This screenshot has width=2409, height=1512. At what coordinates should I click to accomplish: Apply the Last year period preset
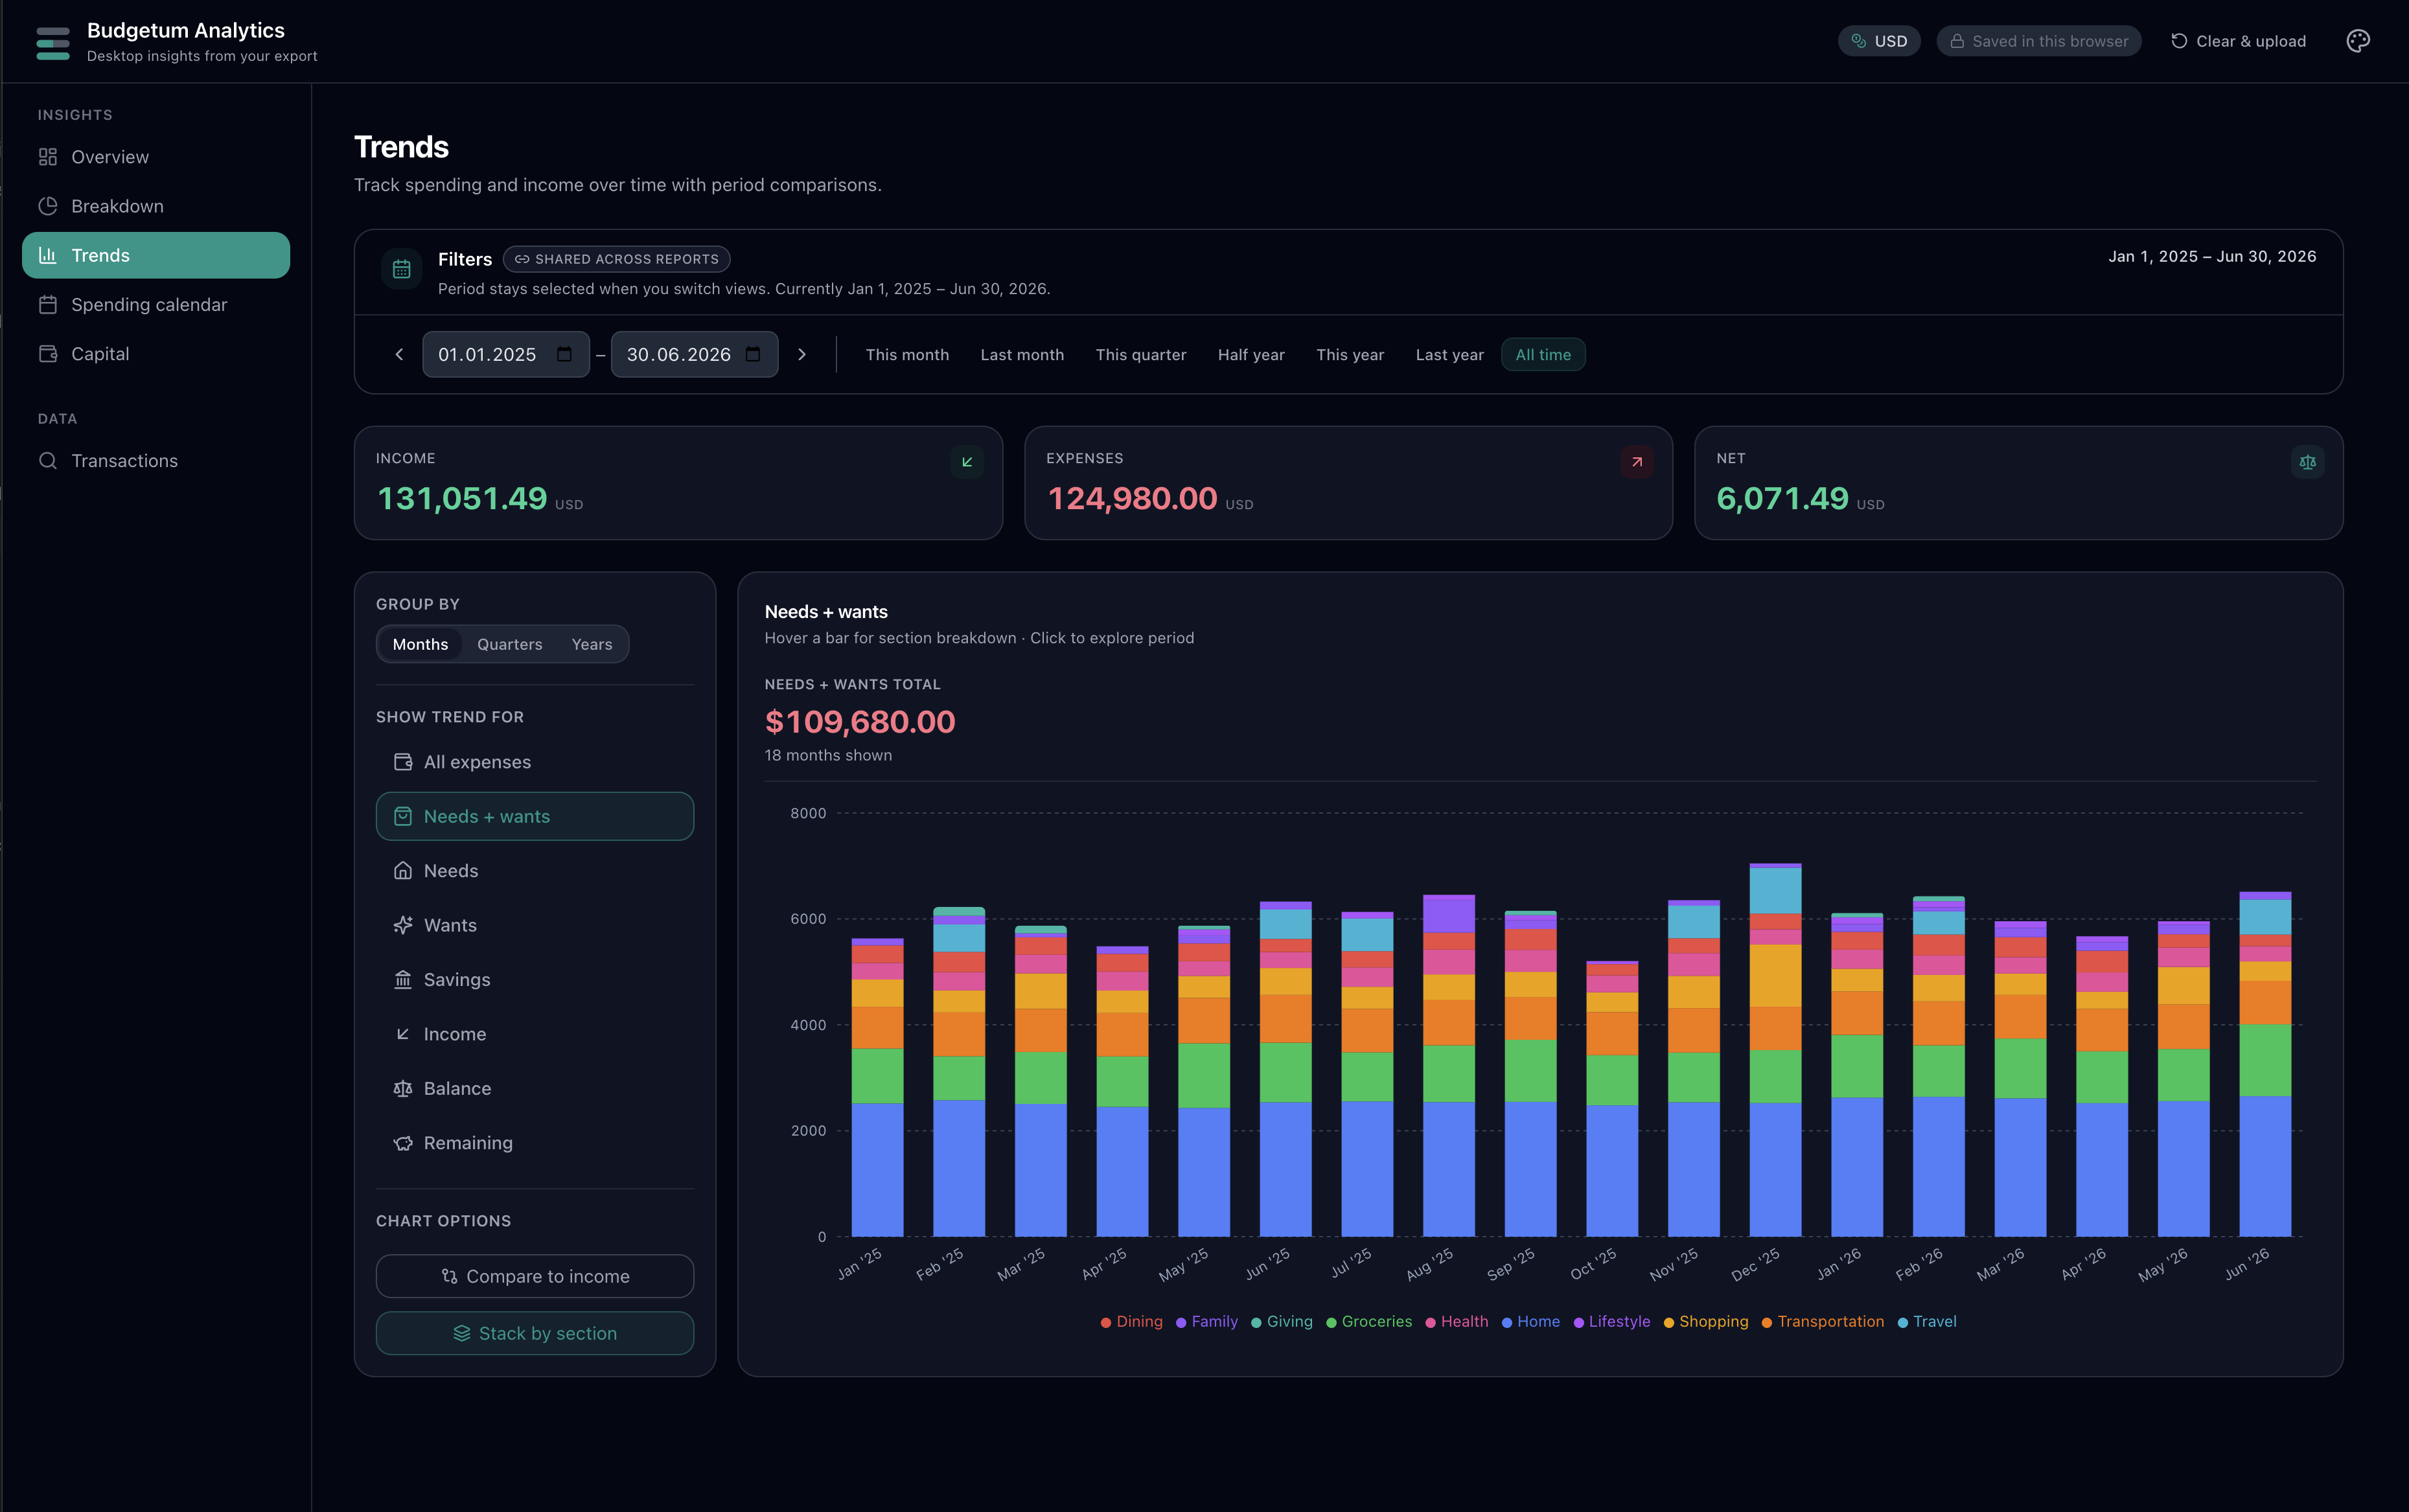click(1449, 354)
